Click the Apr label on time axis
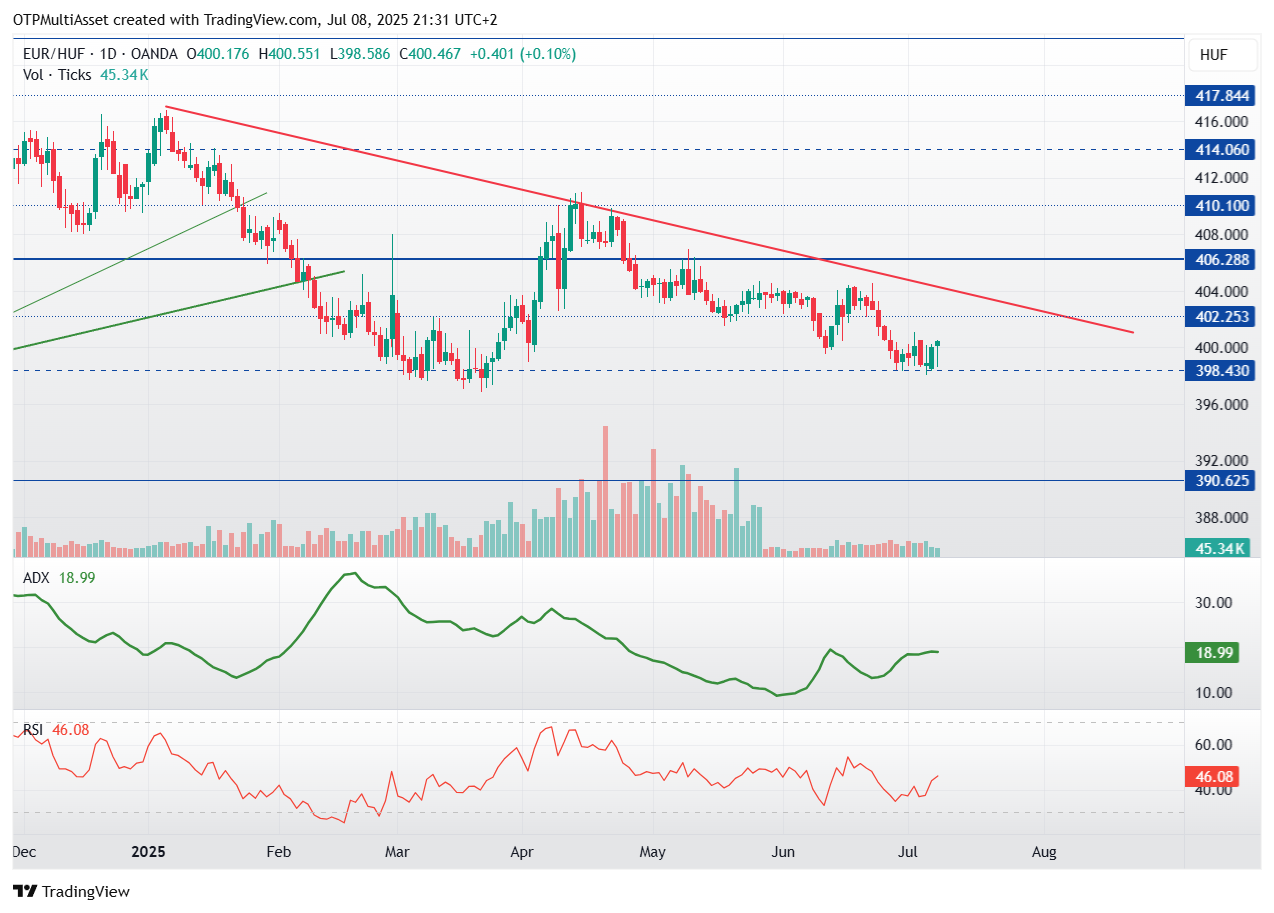This screenshot has width=1274, height=913. 521,853
